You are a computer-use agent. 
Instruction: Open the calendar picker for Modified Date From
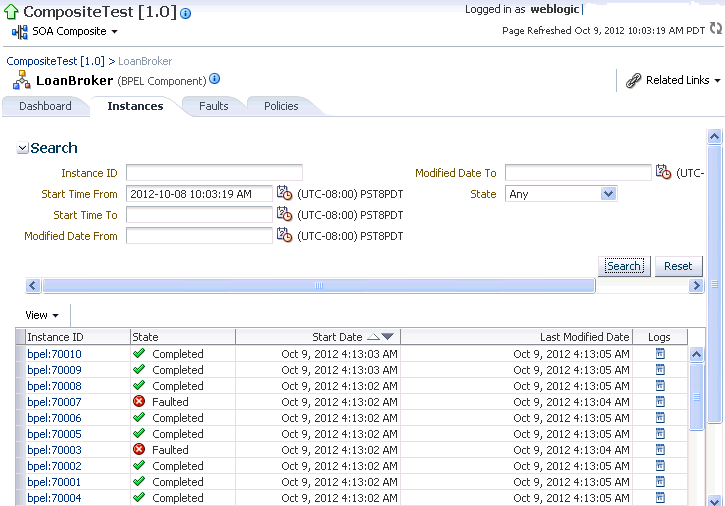click(x=284, y=235)
